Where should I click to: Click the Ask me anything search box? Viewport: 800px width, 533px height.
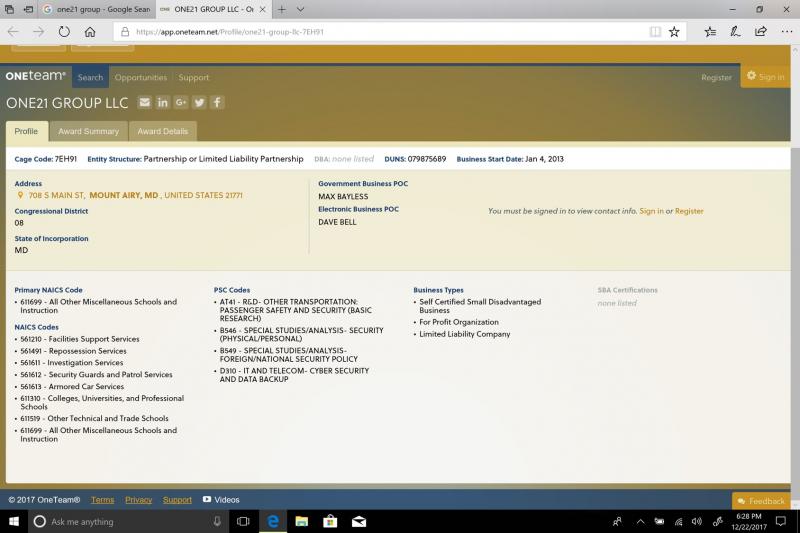coord(128,521)
